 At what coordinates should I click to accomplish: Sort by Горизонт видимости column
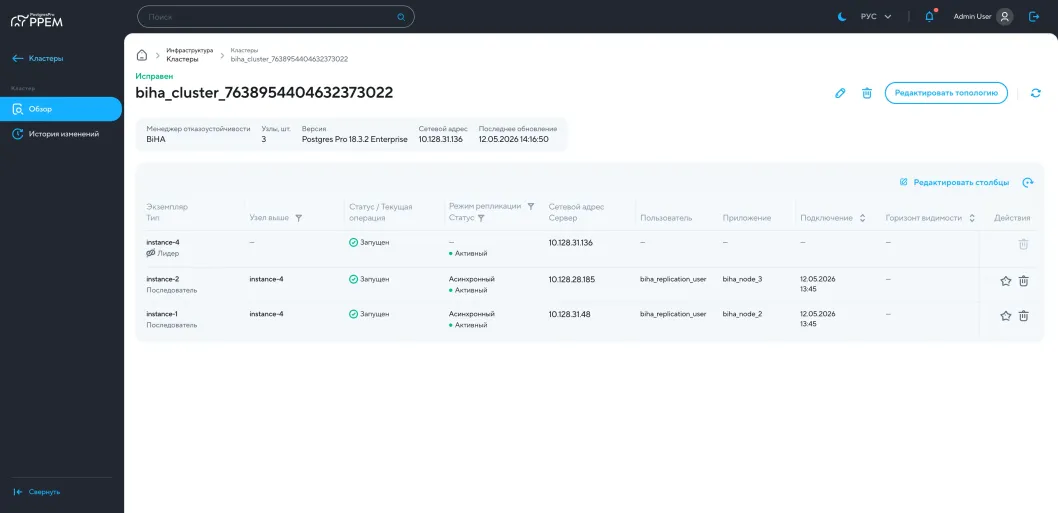[972, 218]
